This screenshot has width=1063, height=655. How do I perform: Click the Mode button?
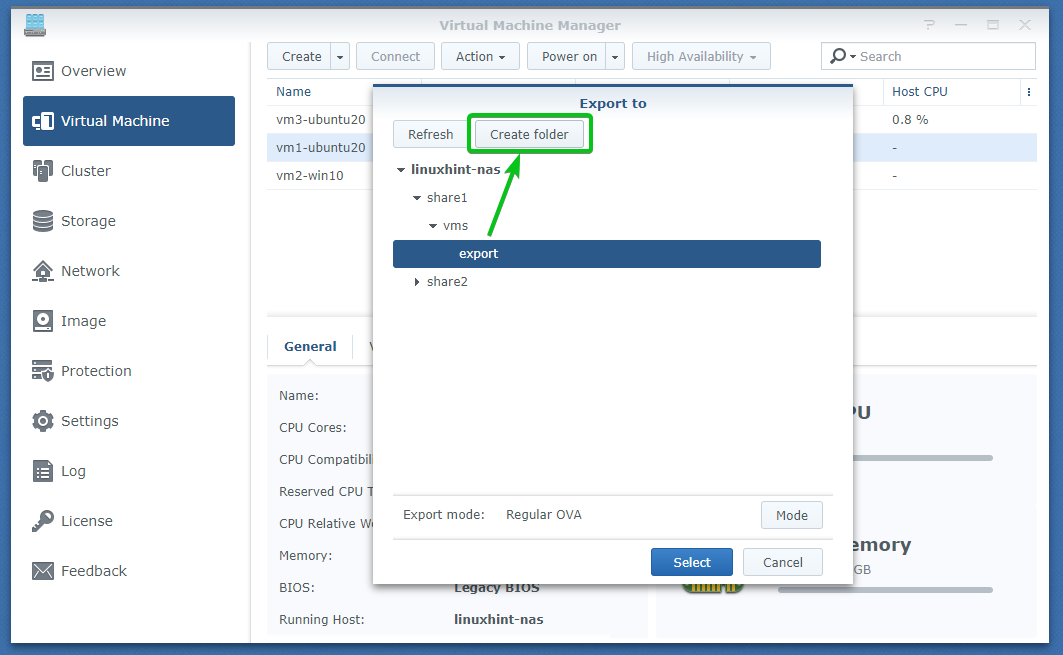click(x=791, y=515)
